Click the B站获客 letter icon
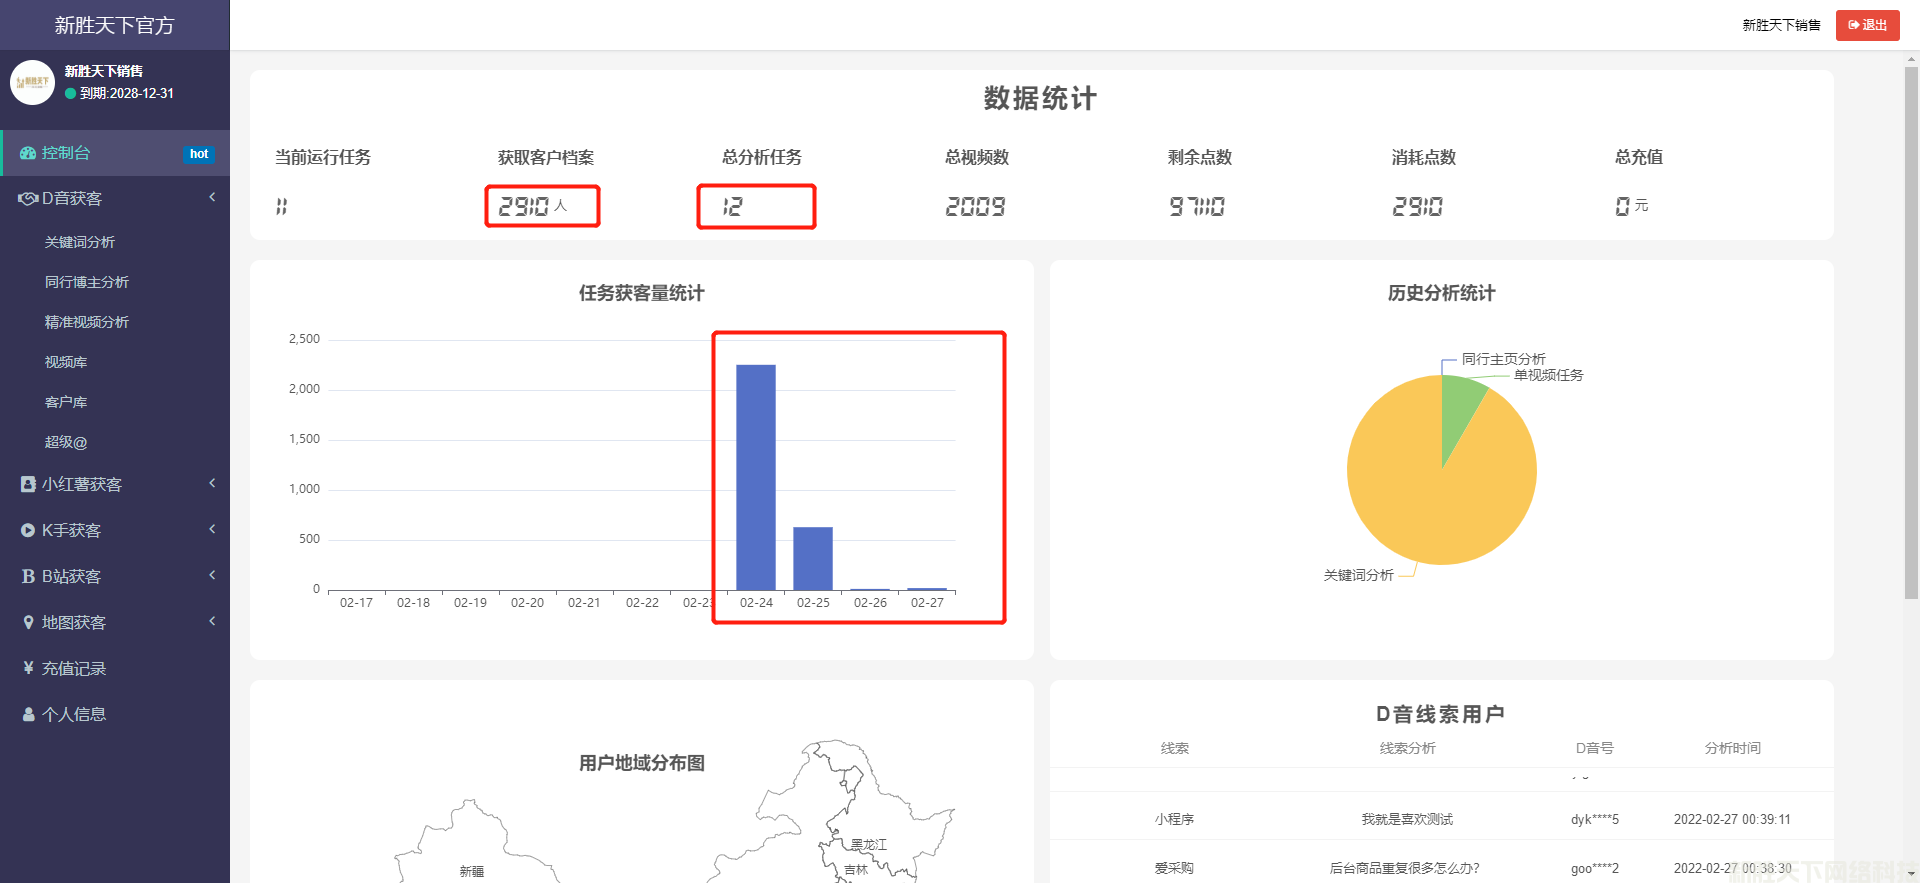 click(28, 576)
